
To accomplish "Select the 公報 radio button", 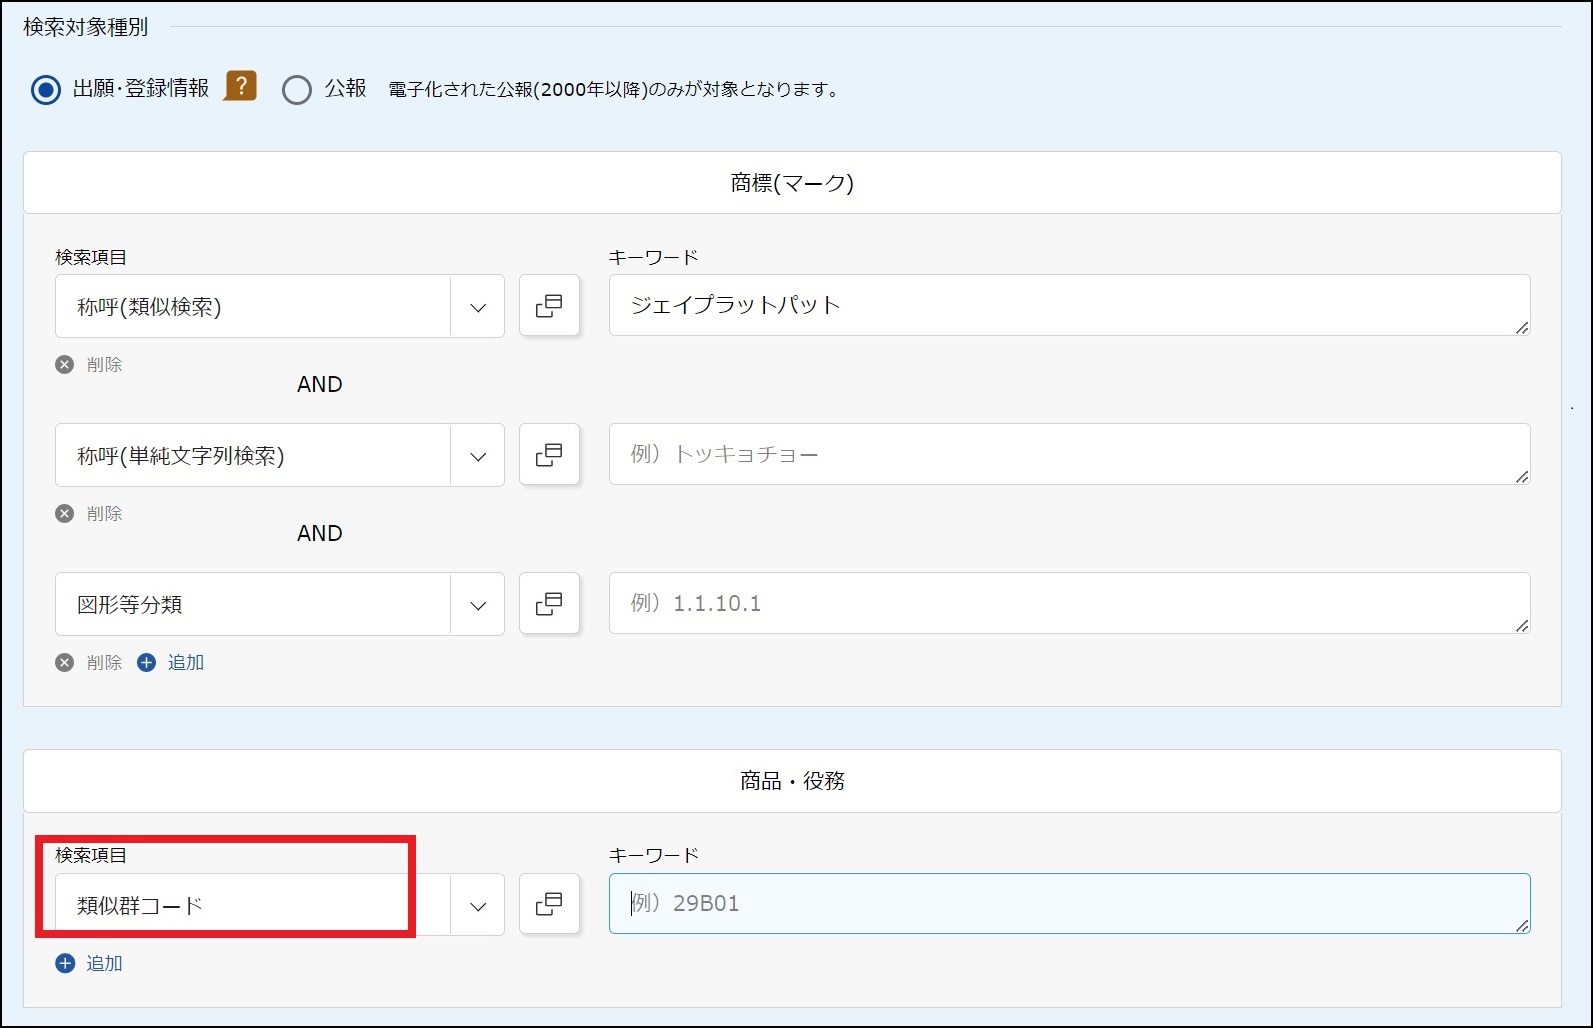I will (x=297, y=90).
